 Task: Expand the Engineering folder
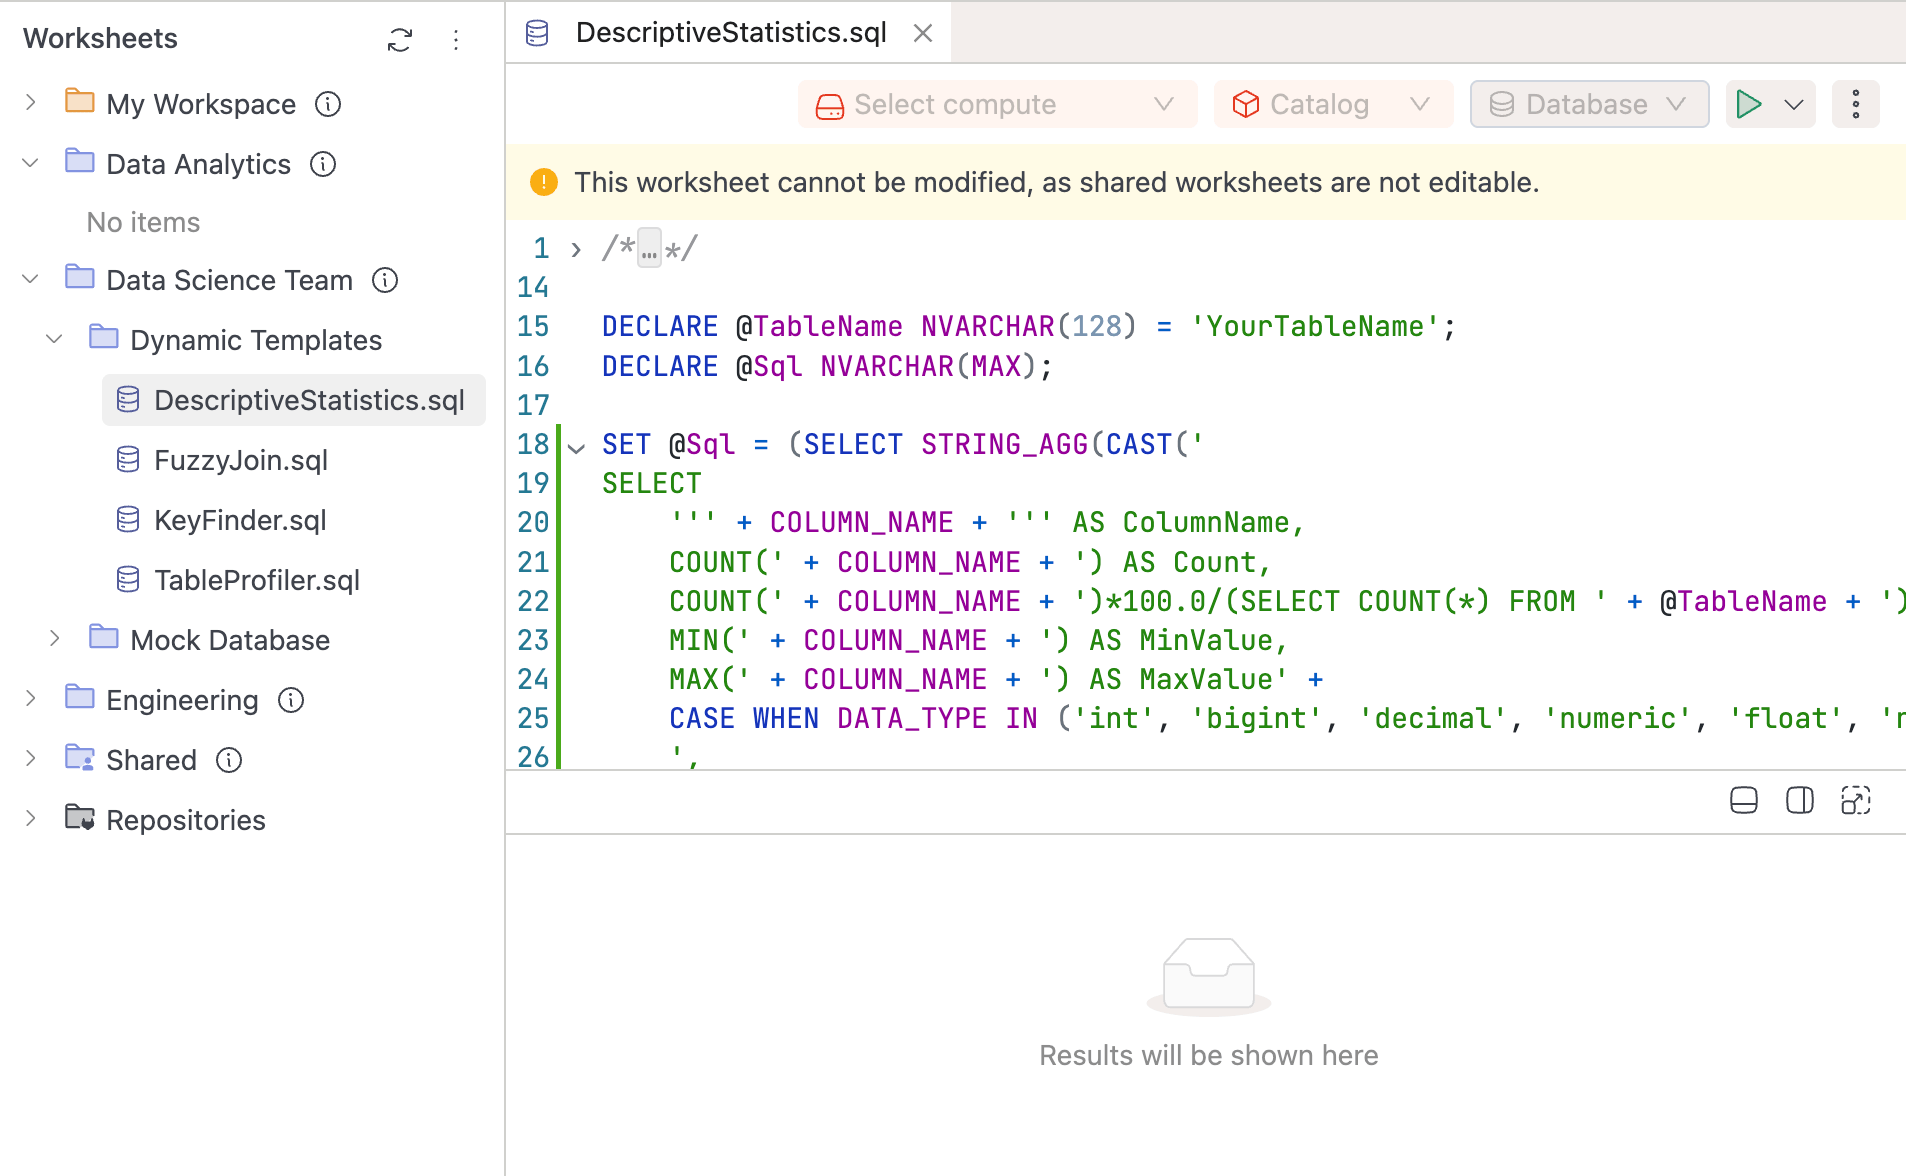click(x=31, y=699)
